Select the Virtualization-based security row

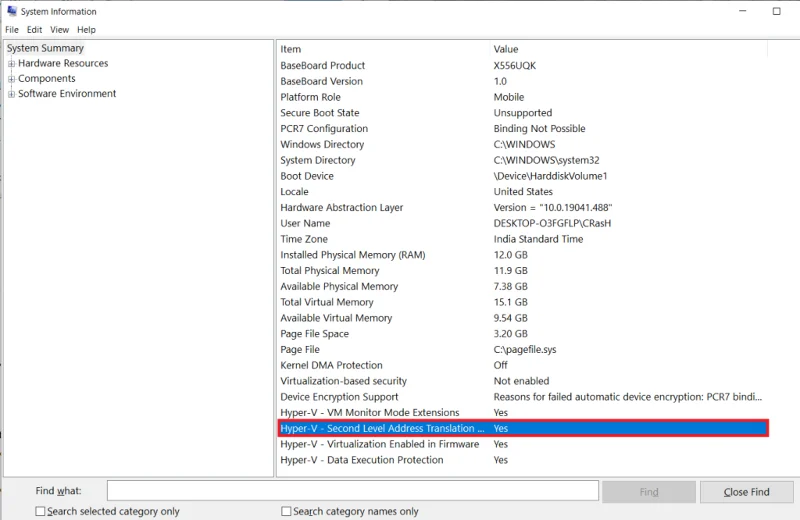523,381
